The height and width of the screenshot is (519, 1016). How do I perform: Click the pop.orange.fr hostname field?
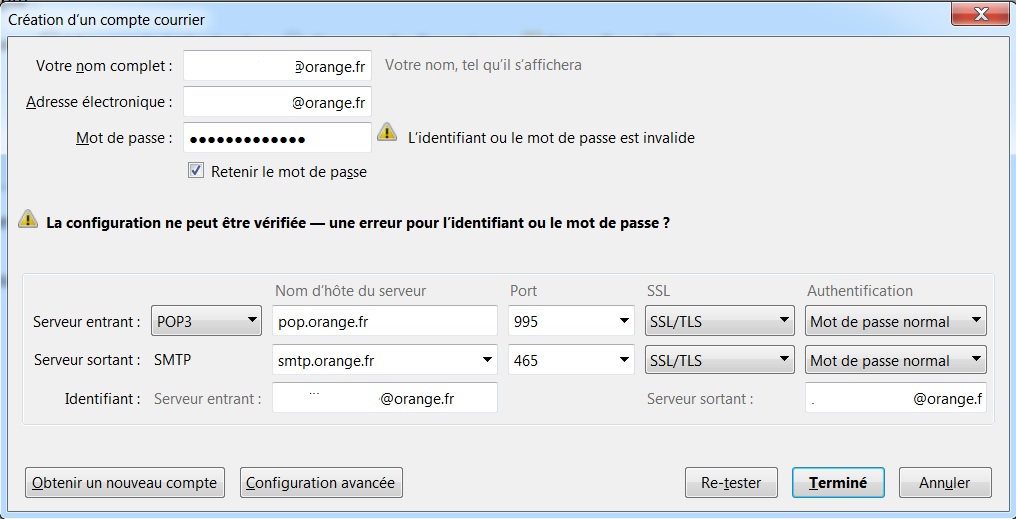coord(385,321)
